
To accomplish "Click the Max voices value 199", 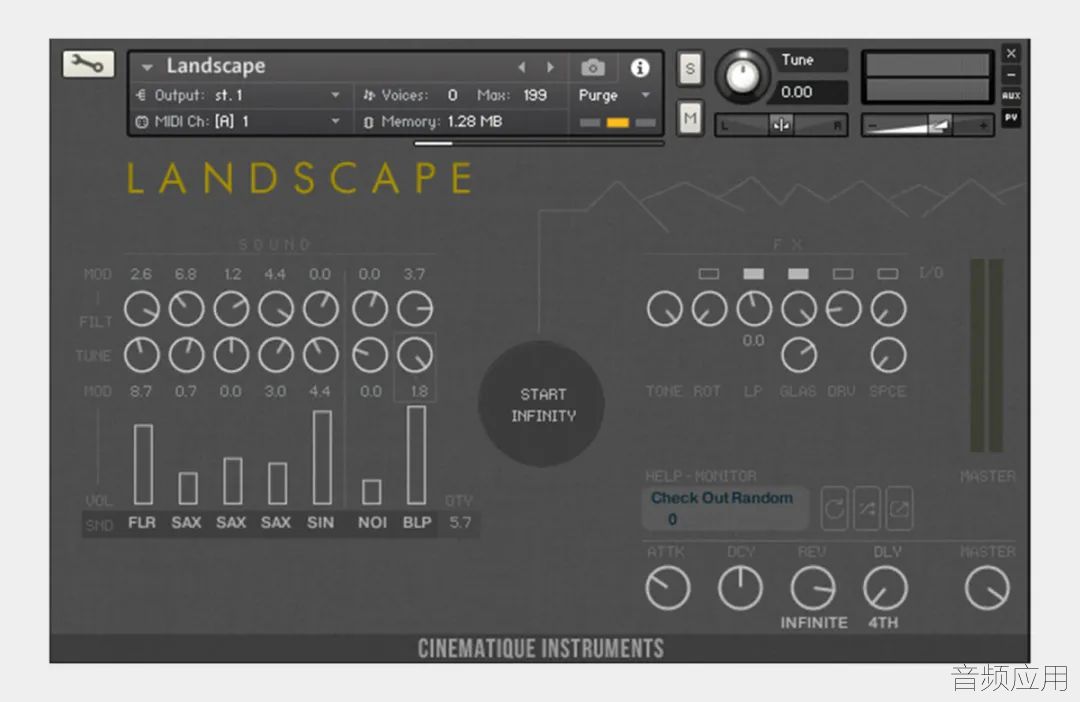I will (534, 95).
